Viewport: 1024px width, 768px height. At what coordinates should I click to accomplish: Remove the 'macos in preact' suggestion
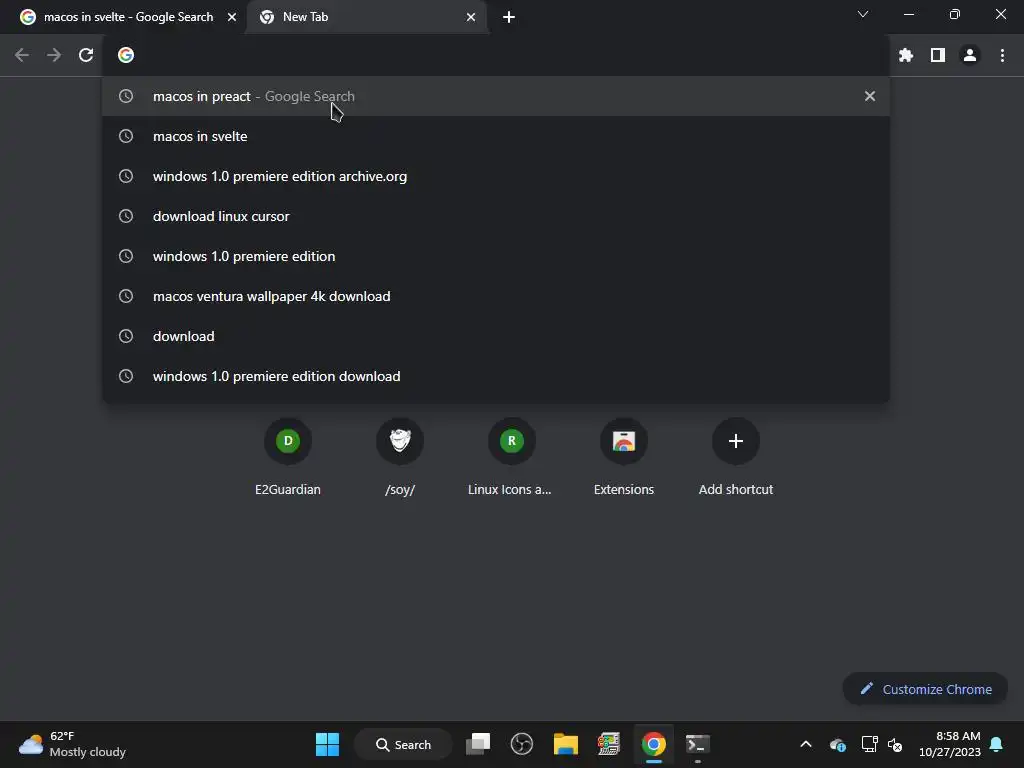[x=870, y=96]
